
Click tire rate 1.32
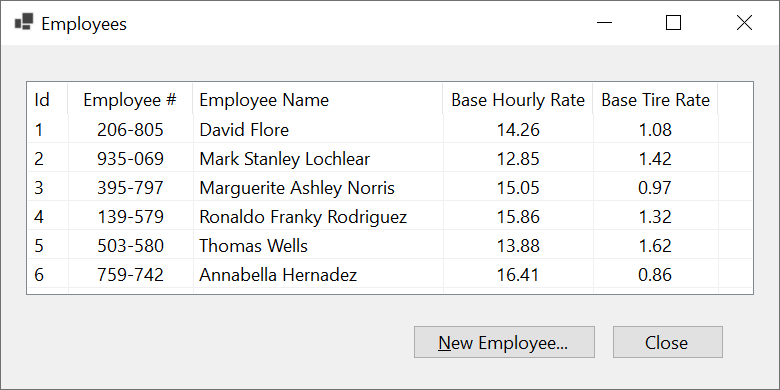(655, 217)
